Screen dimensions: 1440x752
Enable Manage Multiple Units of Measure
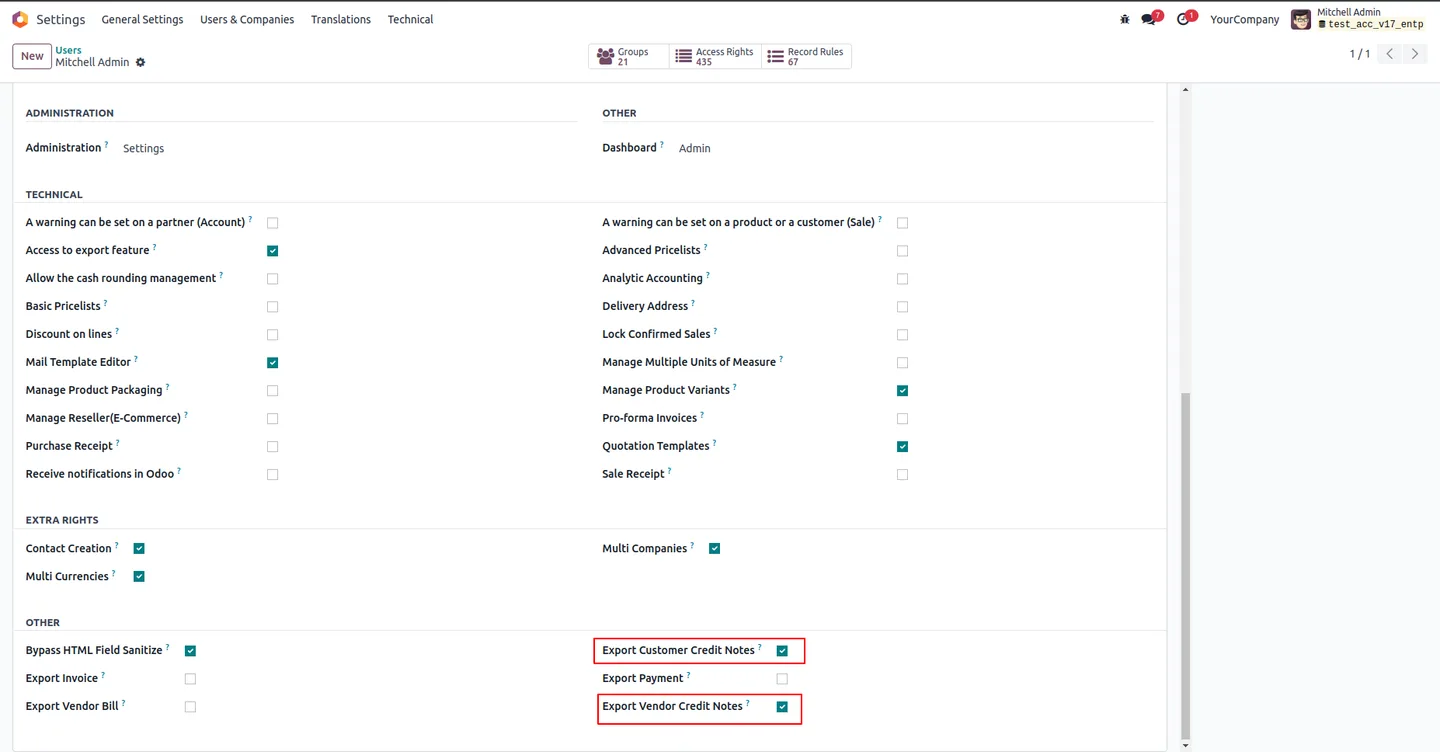coord(902,363)
